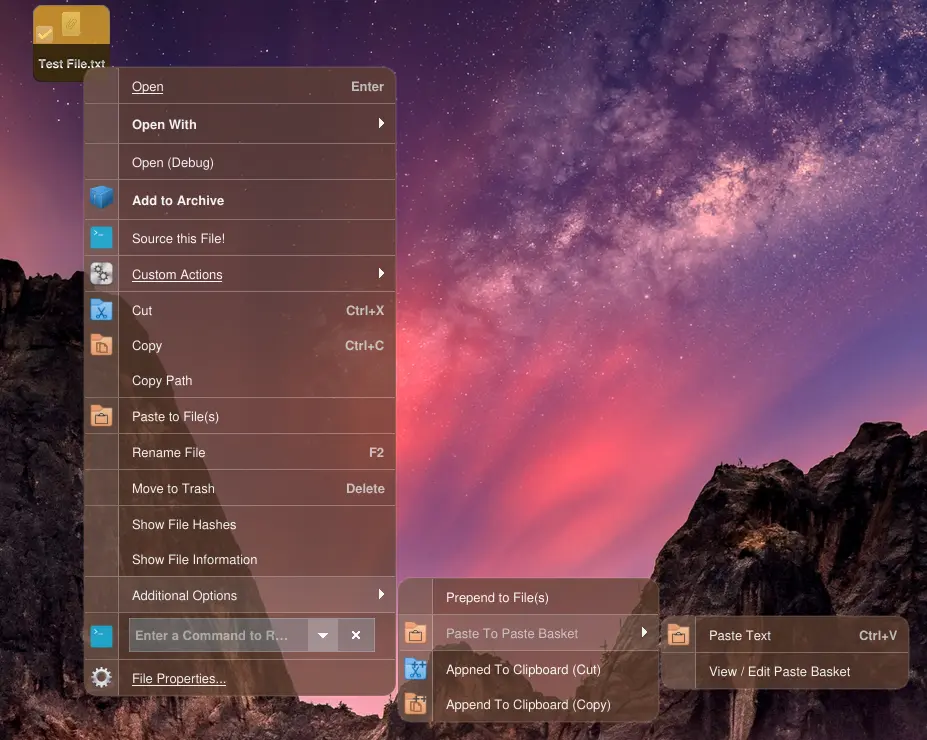Image resolution: width=927 pixels, height=740 pixels.
Task: Expand the Additional Options submenu arrow
Action: click(381, 595)
